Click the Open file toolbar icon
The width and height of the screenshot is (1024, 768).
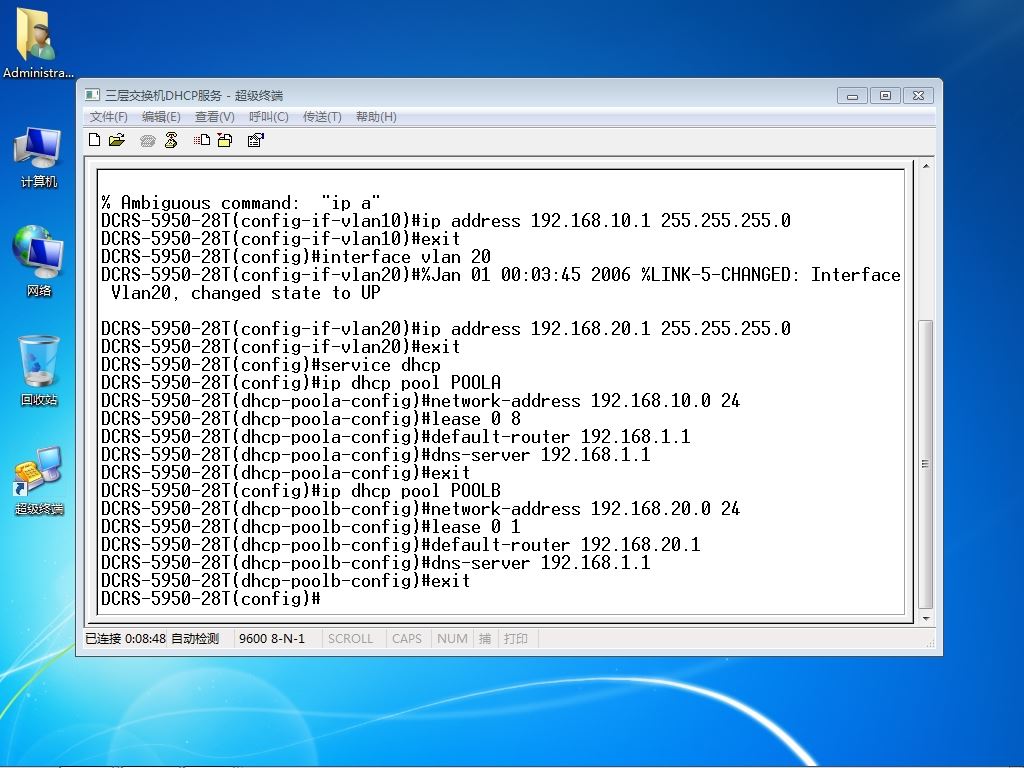coord(117,140)
